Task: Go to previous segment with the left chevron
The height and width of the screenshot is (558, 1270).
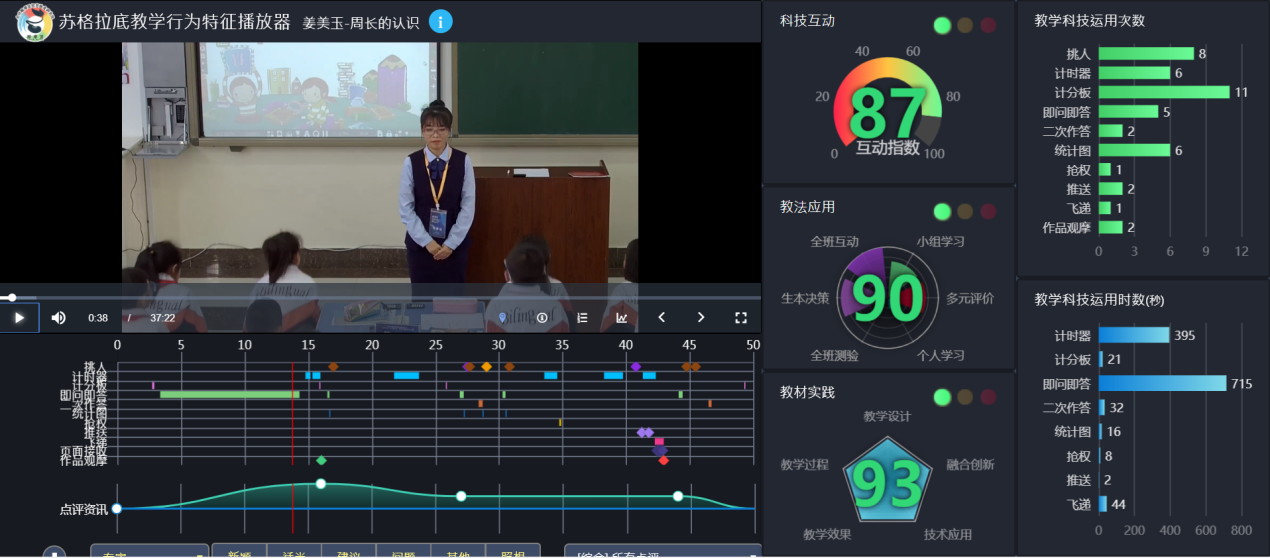Action: (661, 318)
